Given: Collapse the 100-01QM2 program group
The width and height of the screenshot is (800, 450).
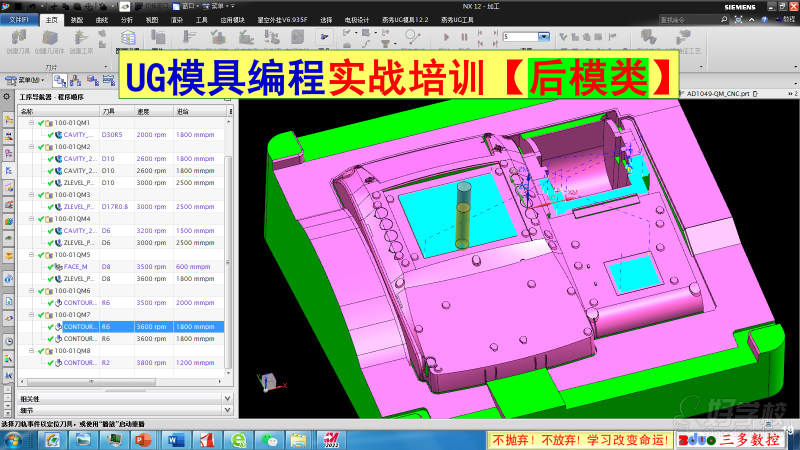Looking at the screenshot, I should tap(31, 147).
